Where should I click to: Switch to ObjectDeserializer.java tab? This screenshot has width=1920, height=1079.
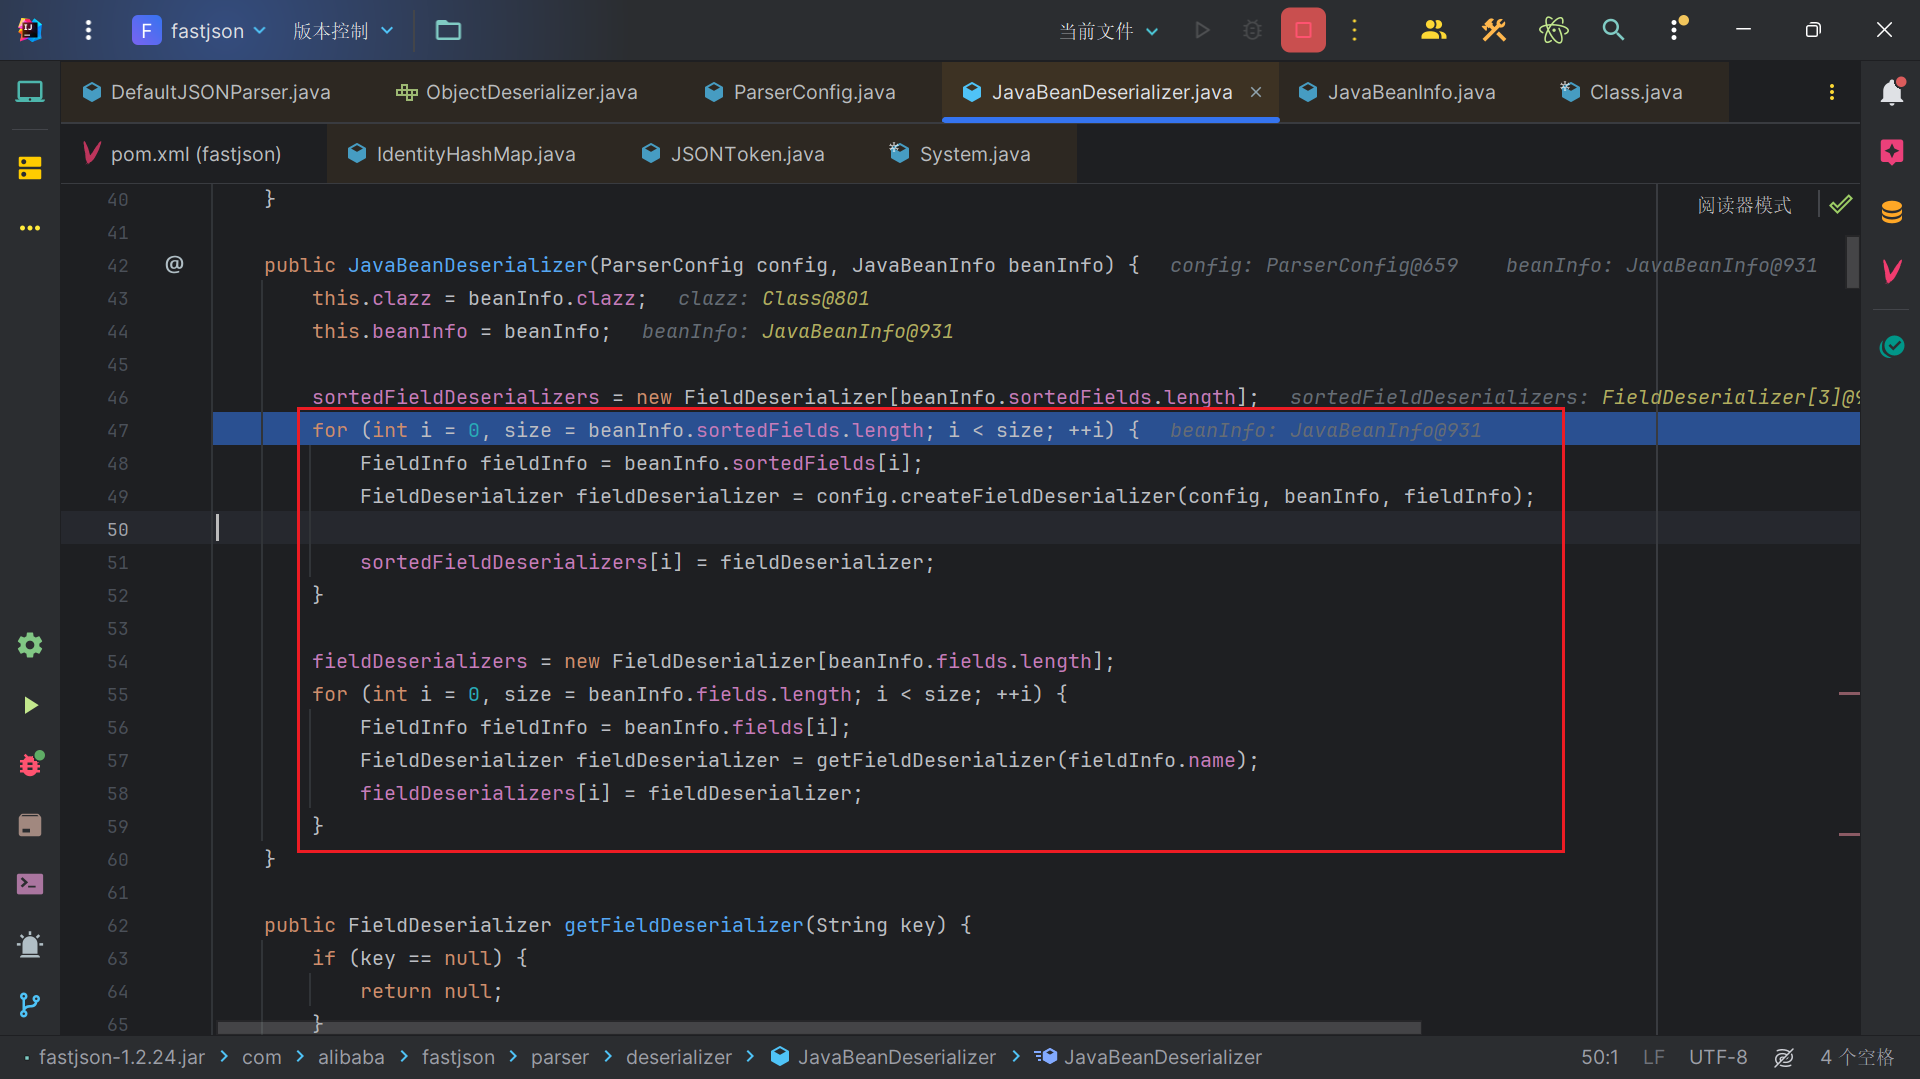(x=517, y=92)
